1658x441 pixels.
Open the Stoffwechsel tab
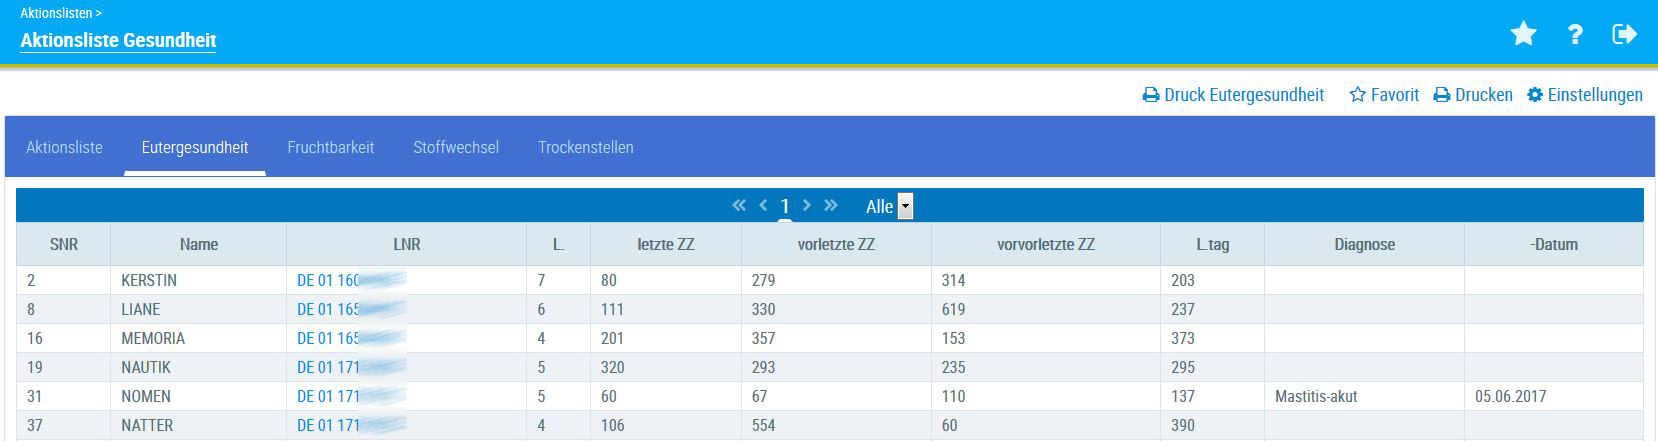point(456,147)
